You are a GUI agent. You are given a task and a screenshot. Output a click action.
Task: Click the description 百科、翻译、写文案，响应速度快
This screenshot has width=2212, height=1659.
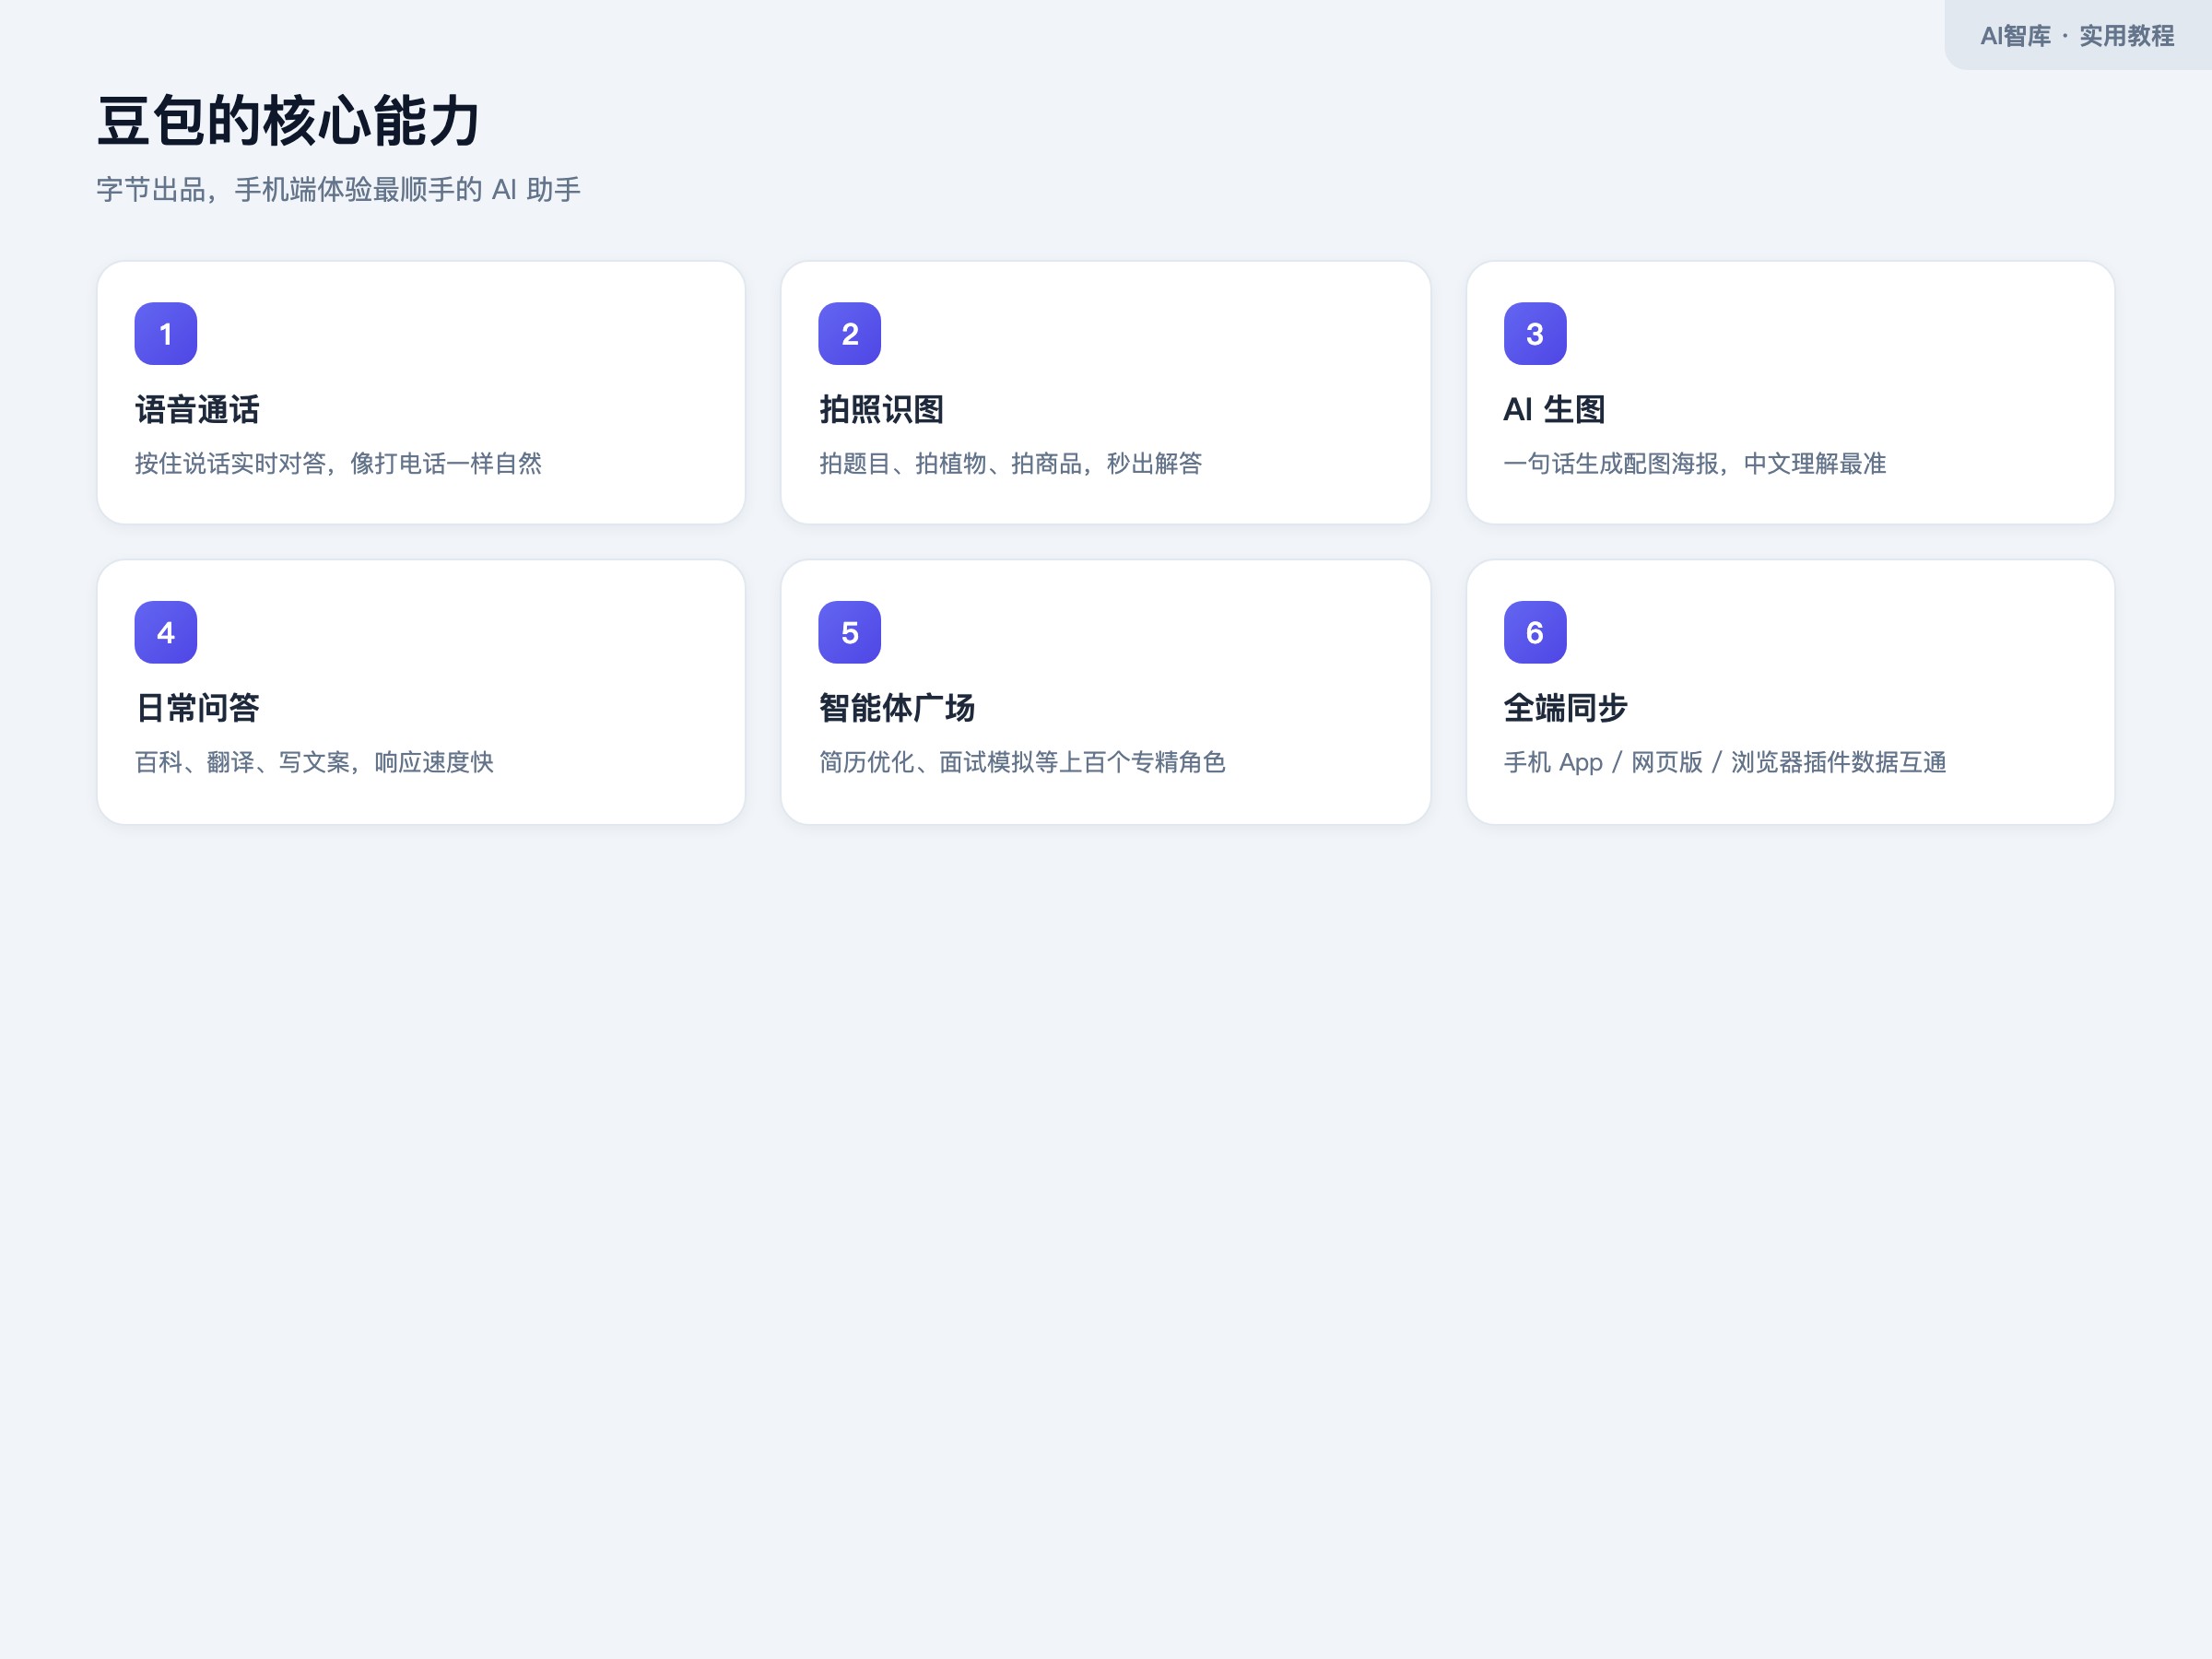pyautogui.click(x=314, y=762)
